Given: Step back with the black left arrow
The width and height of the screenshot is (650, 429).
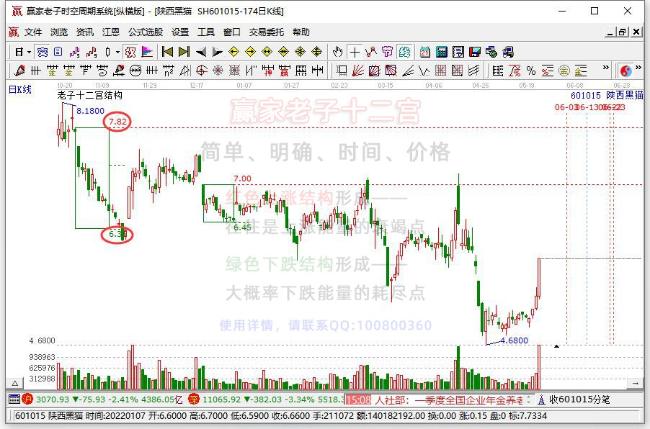Looking at the screenshot, I should click(201, 52).
